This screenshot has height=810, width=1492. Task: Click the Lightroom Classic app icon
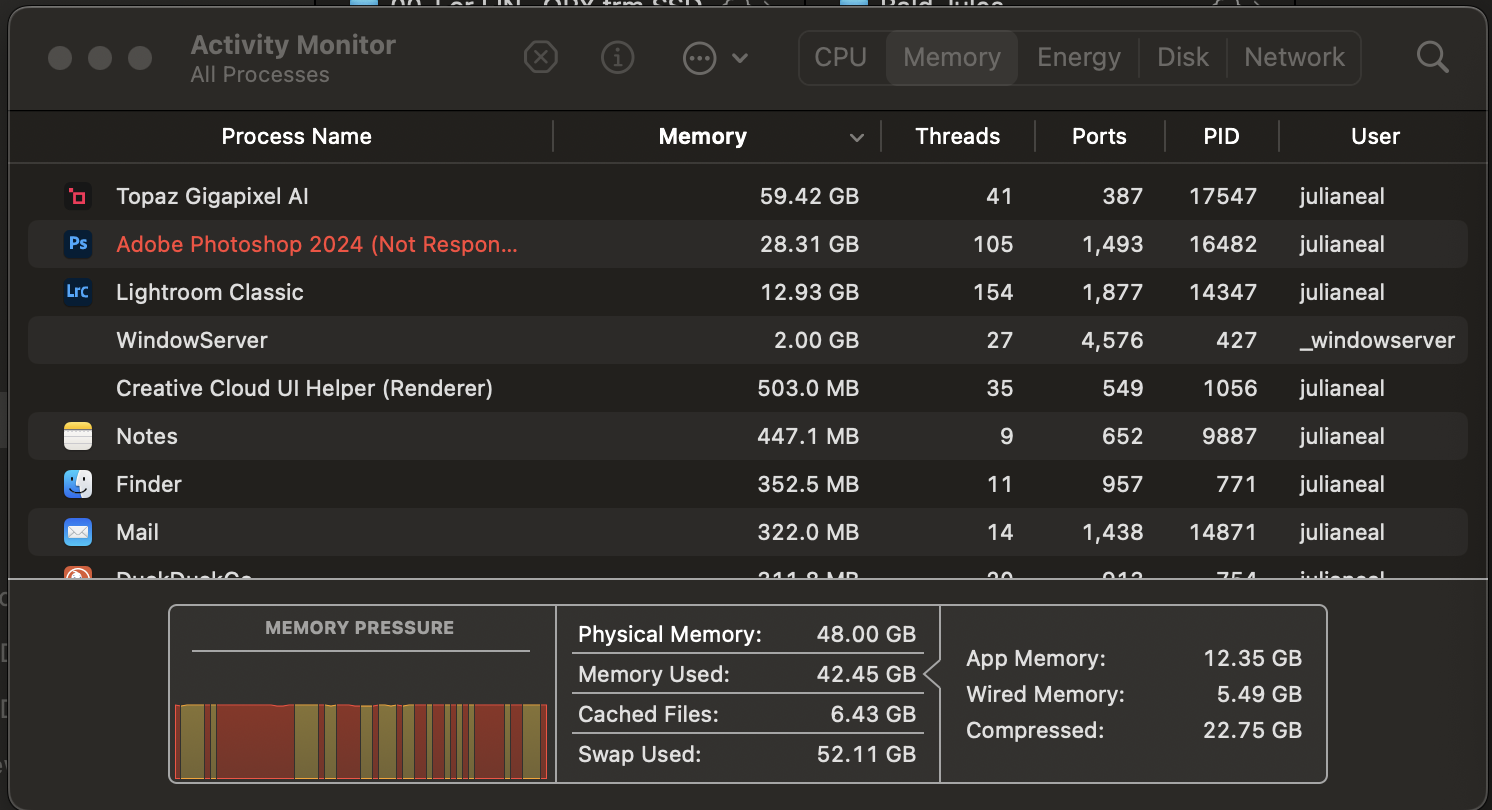point(78,292)
